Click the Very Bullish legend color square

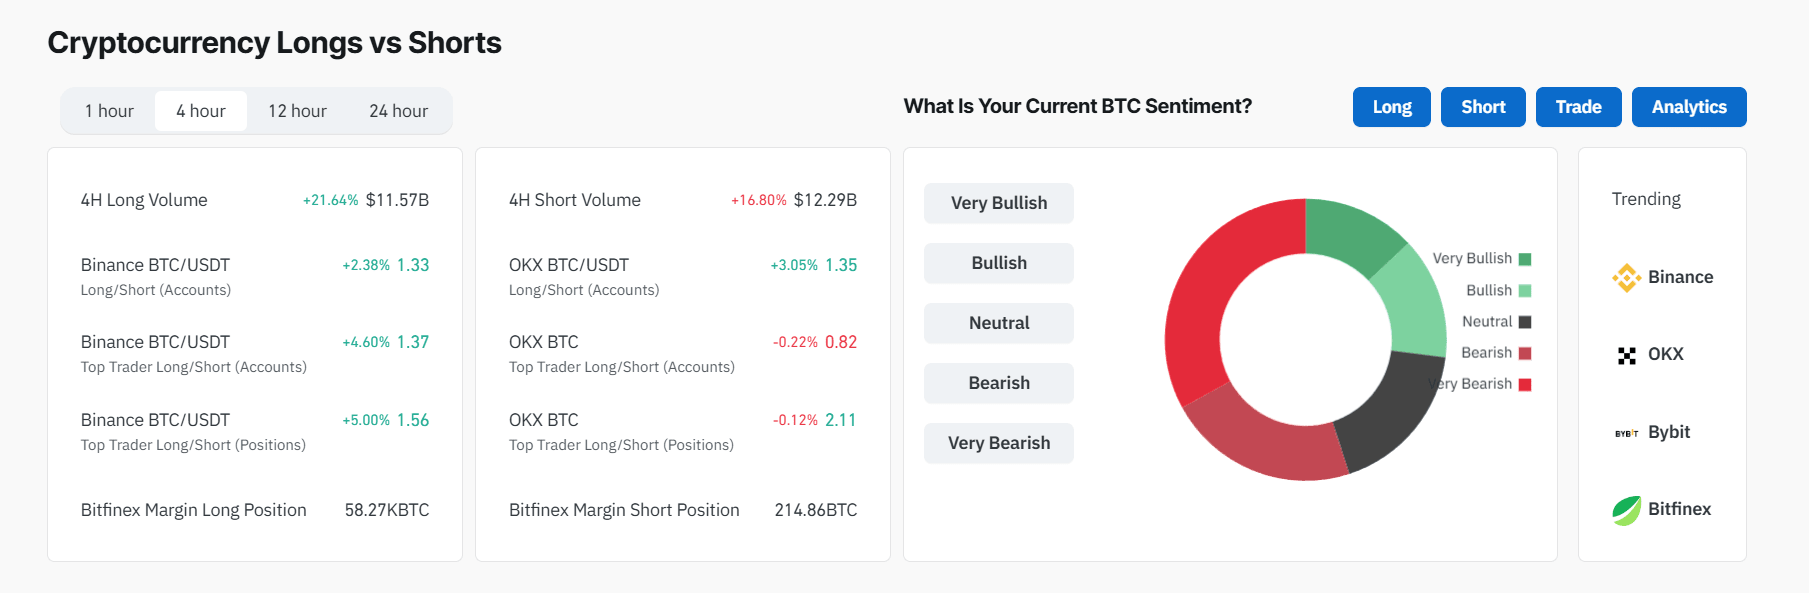coord(1525,259)
